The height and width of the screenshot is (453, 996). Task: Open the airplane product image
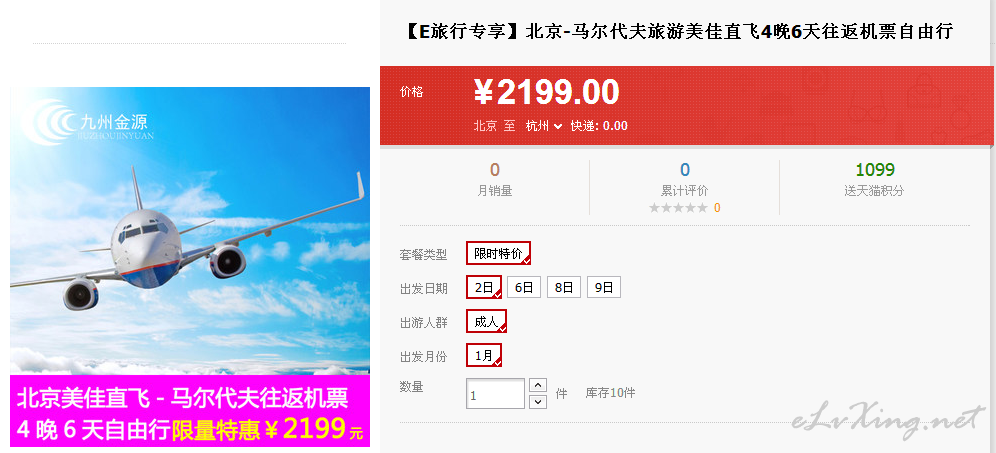click(190, 231)
